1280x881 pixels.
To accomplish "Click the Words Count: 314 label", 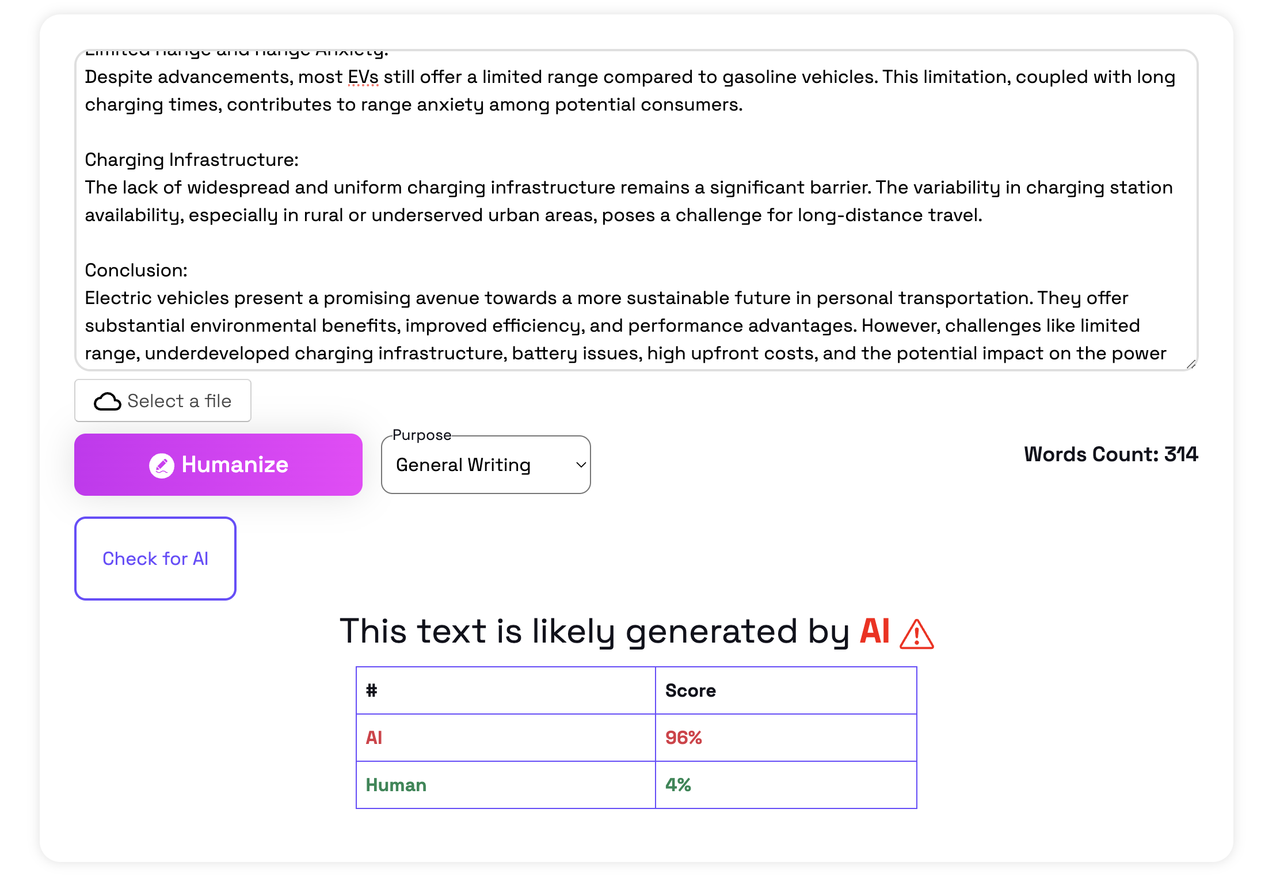I will click(1111, 454).
